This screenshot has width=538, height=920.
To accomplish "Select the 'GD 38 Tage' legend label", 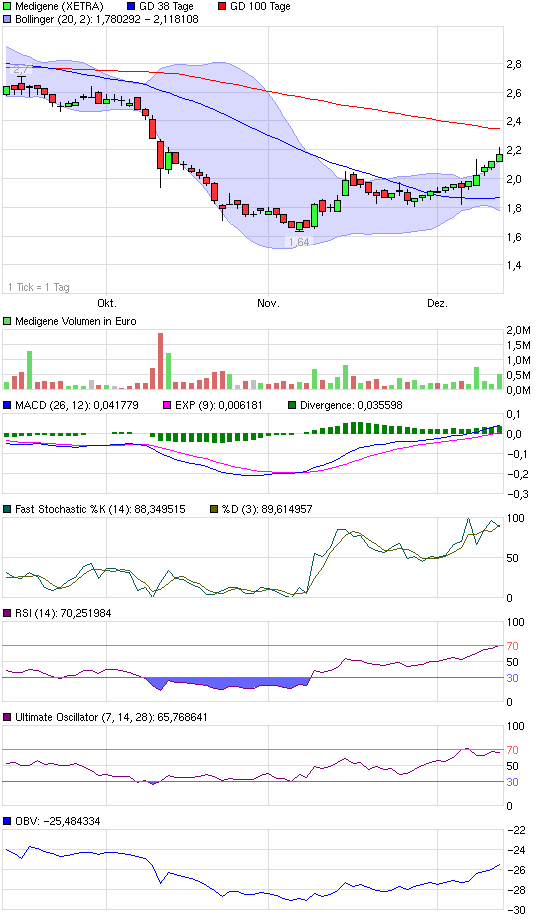I will 166,6.
